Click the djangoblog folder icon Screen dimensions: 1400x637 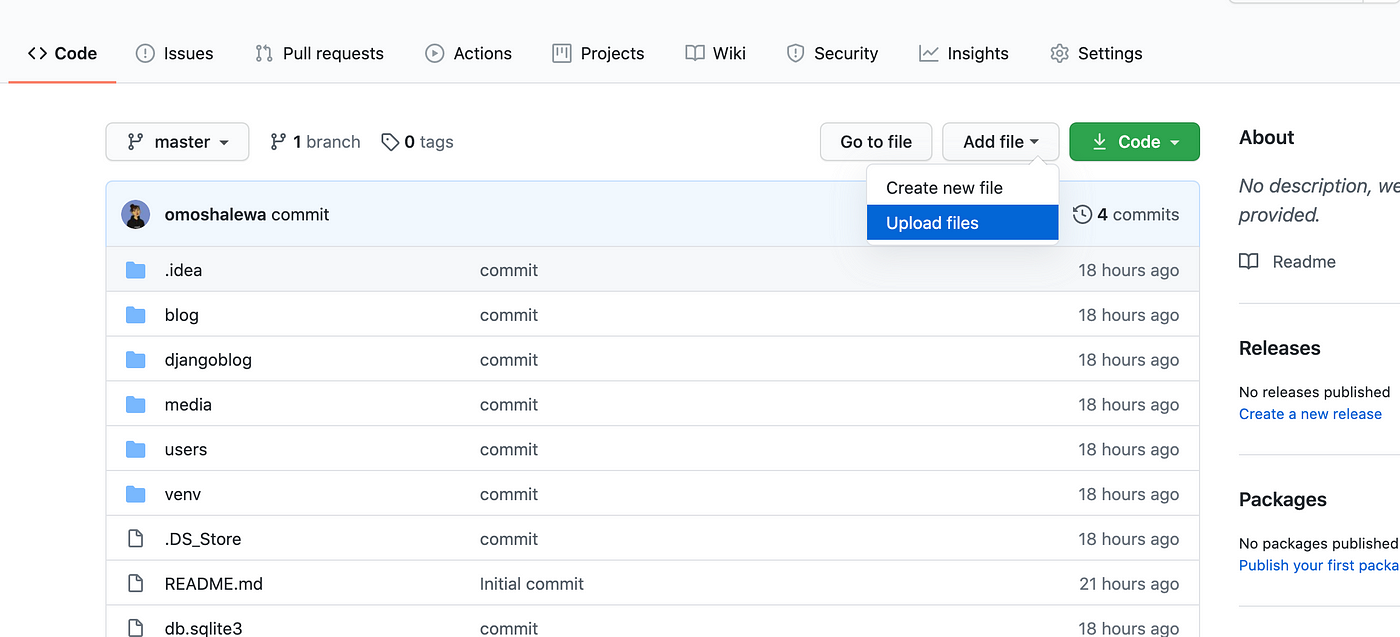(x=136, y=360)
